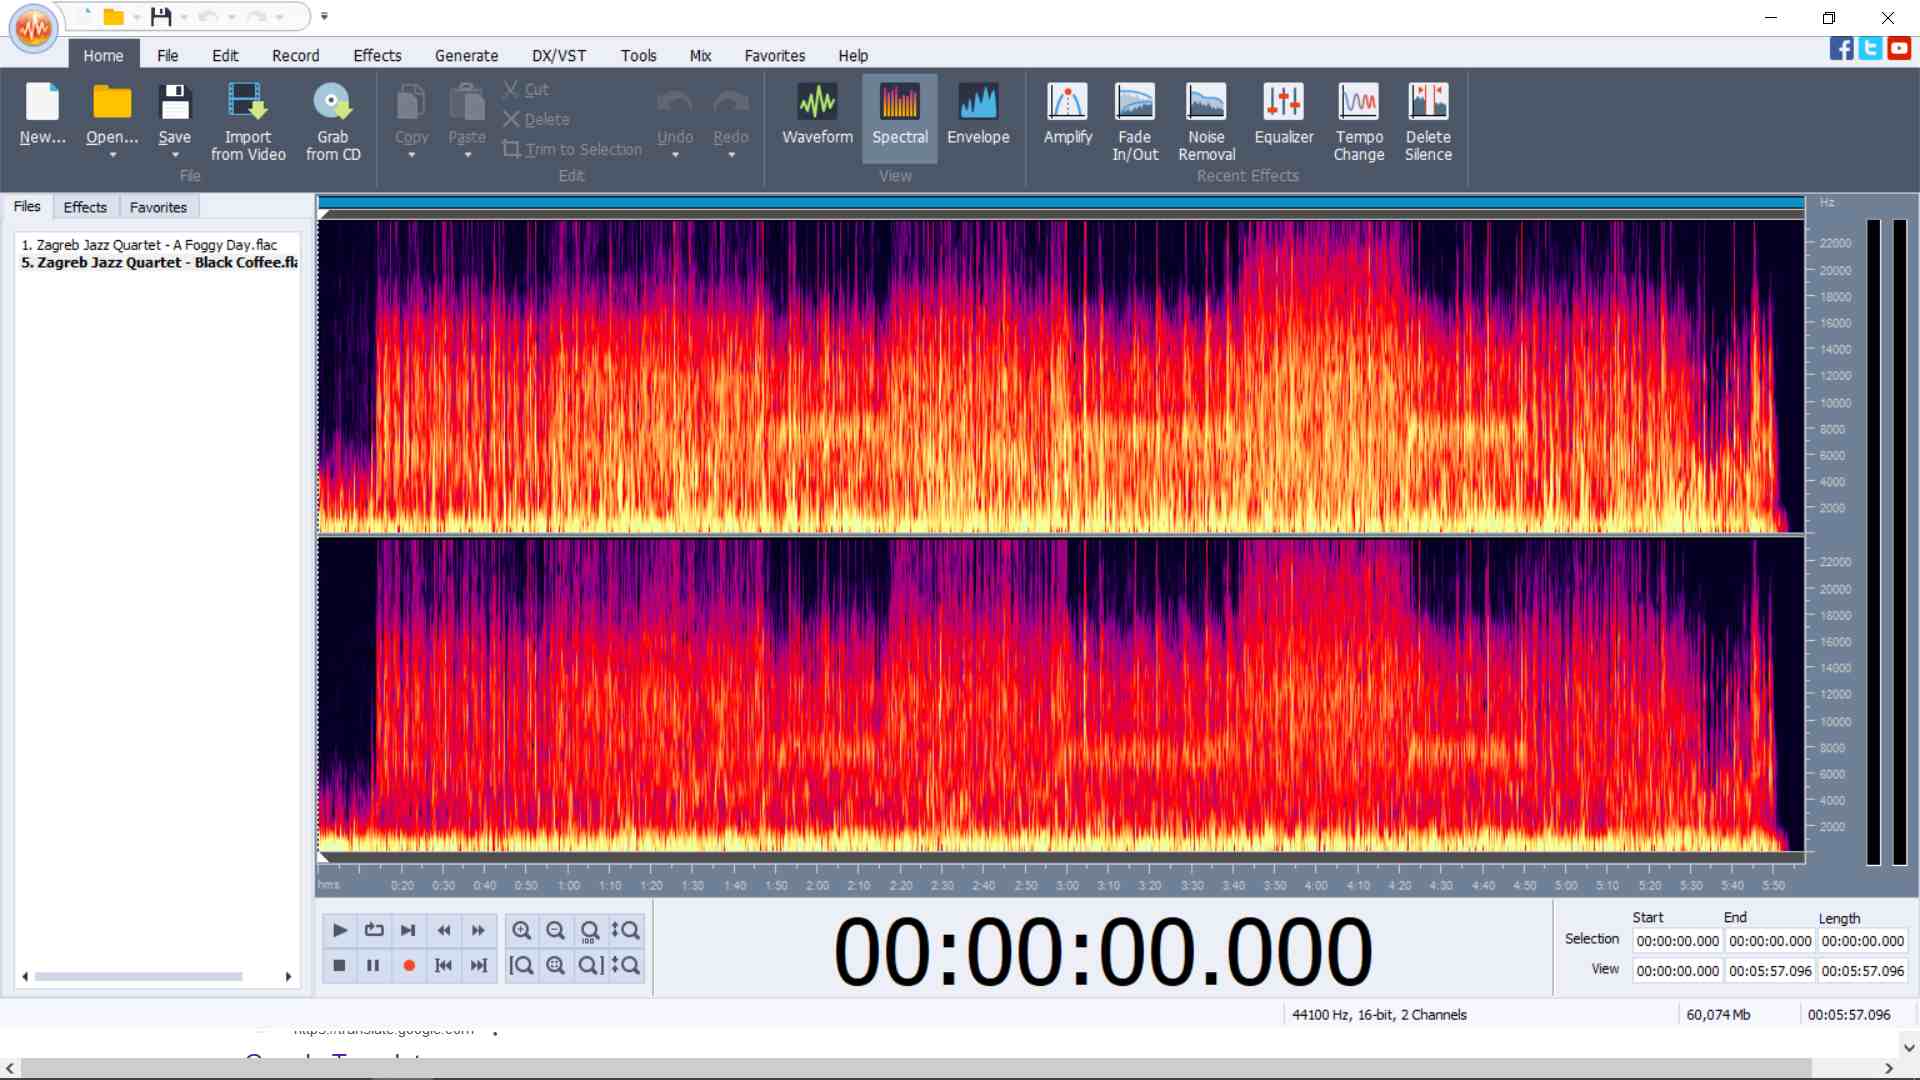Toggle loop playback button
Viewport: 1920px width, 1080px height.
pyautogui.click(x=374, y=930)
